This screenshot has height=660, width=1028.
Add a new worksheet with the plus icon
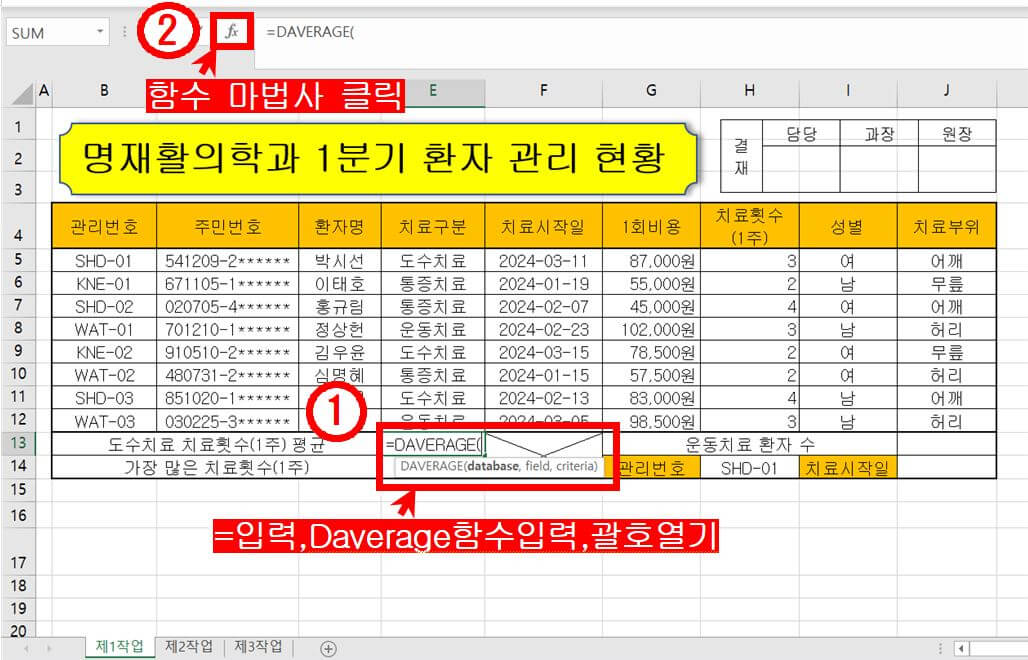326,648
